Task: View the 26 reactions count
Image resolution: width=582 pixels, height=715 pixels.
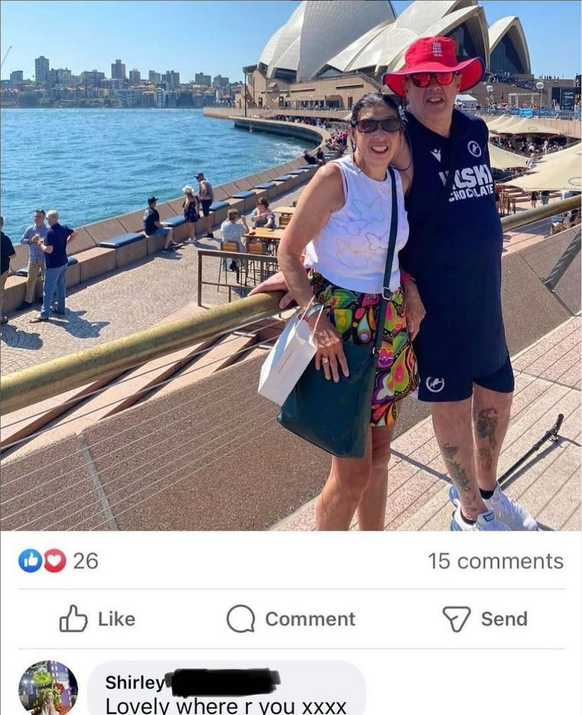Action: coord(86,561)
